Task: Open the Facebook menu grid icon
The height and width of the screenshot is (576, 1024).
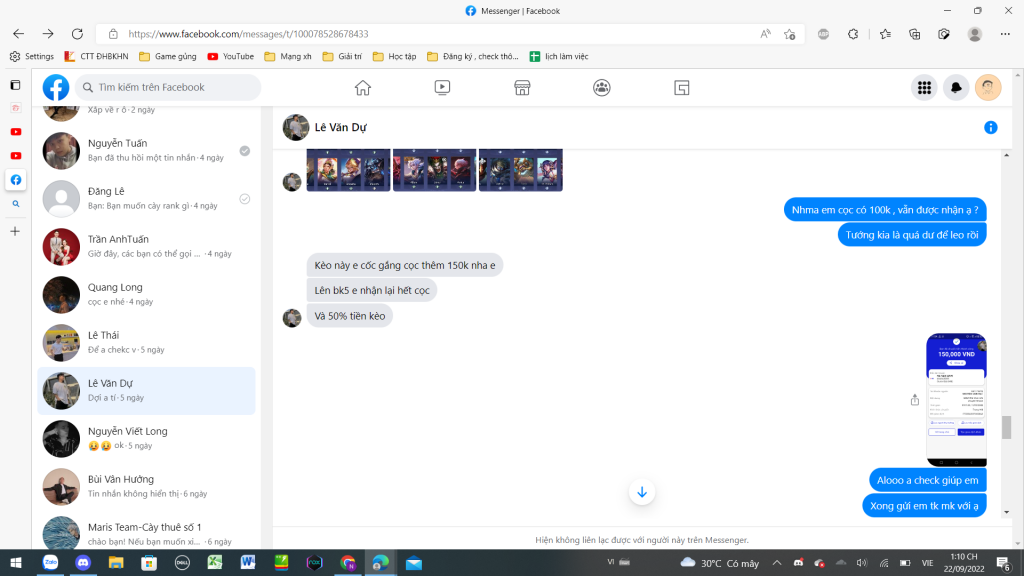Action: pos(924,88)
